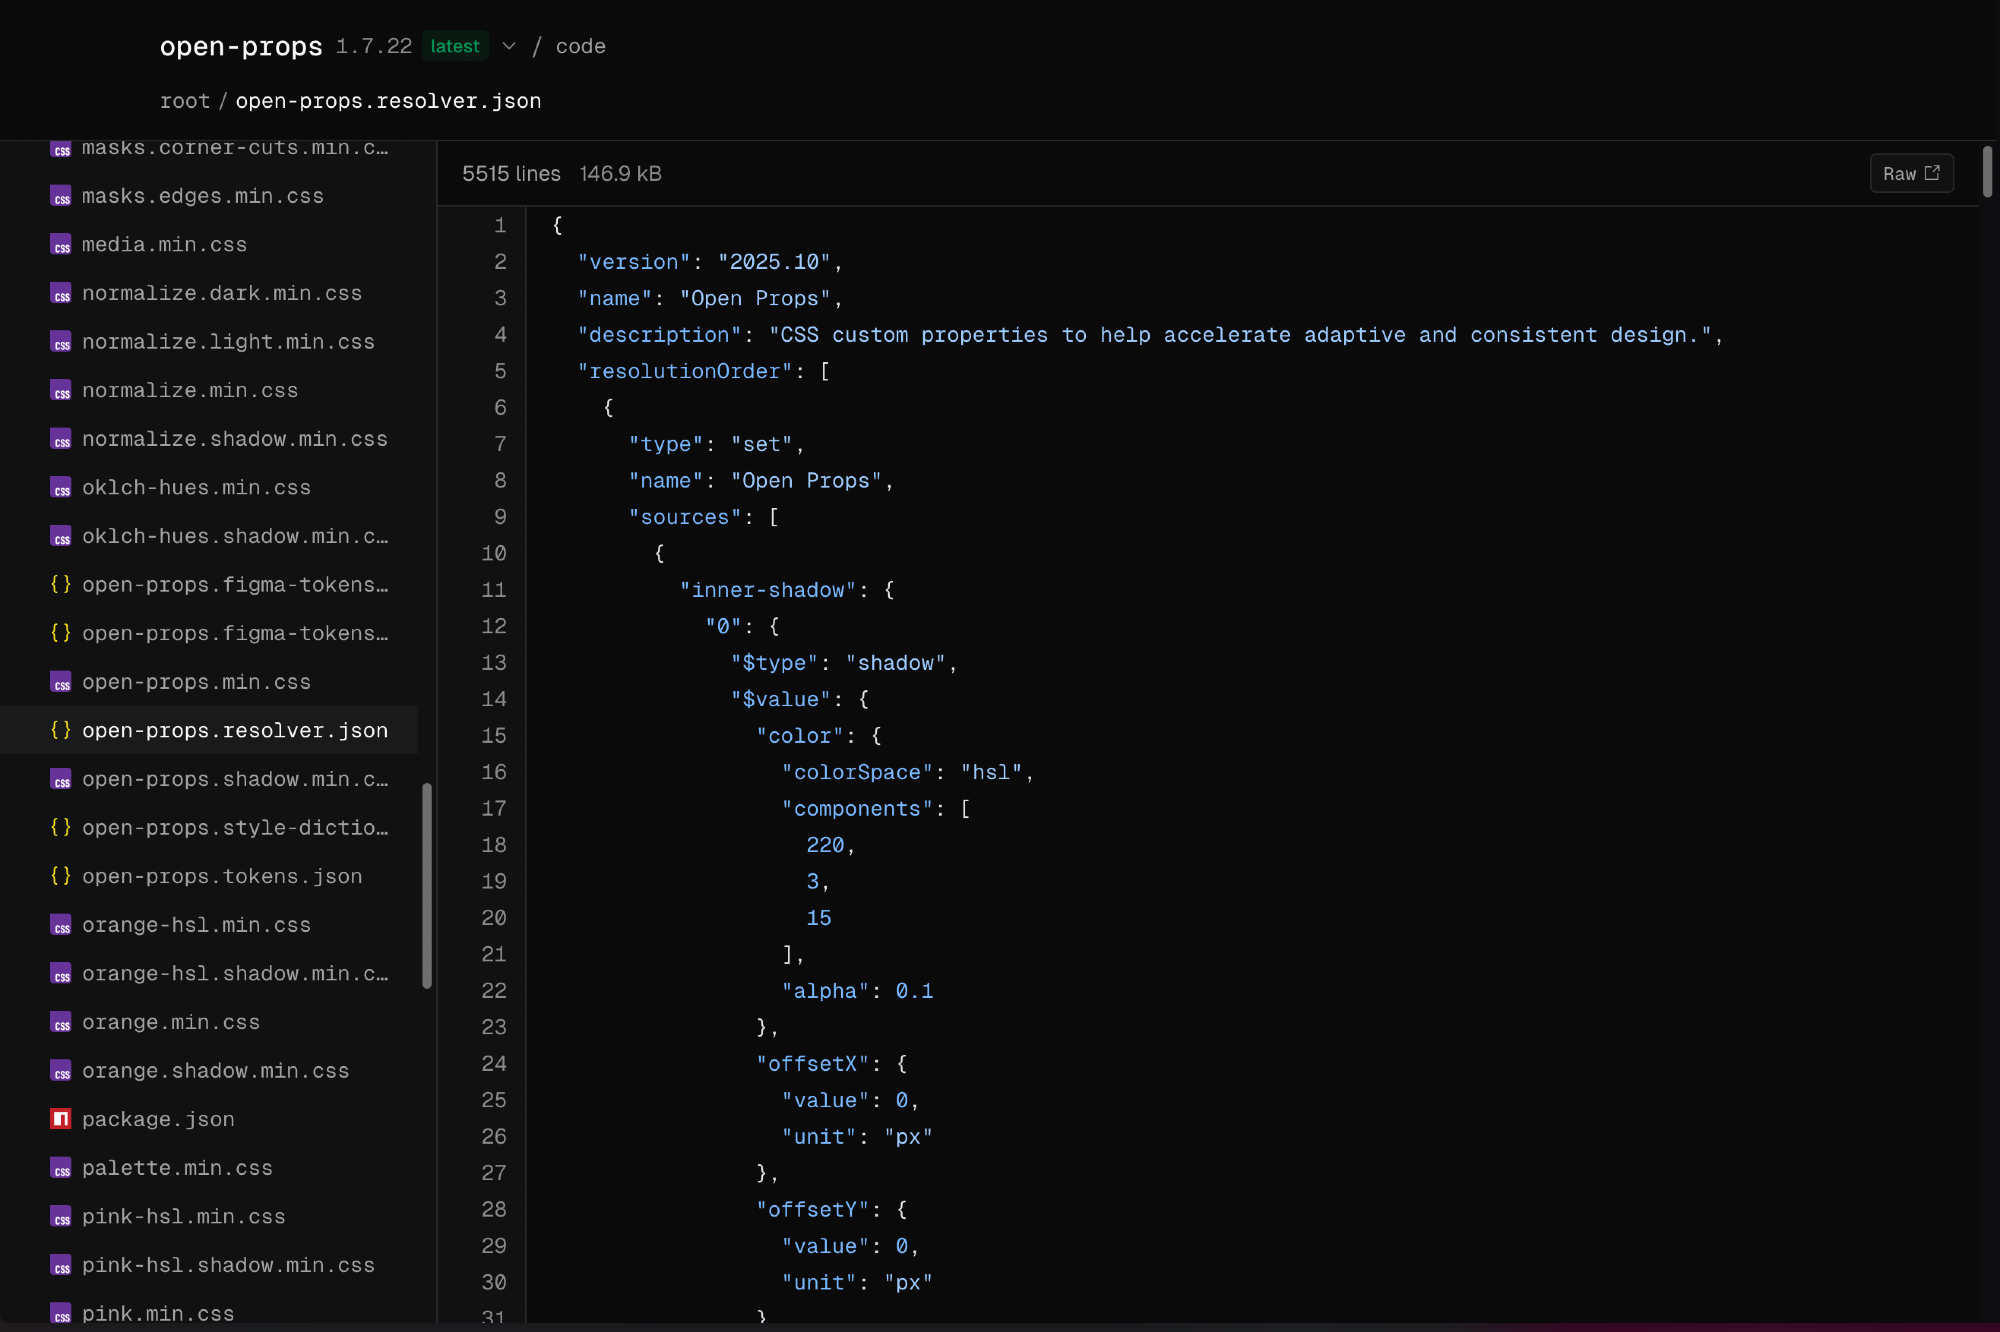This screenshot has height=1332, width=2000.
Task: Click the open-props package name
Action: 241,46
